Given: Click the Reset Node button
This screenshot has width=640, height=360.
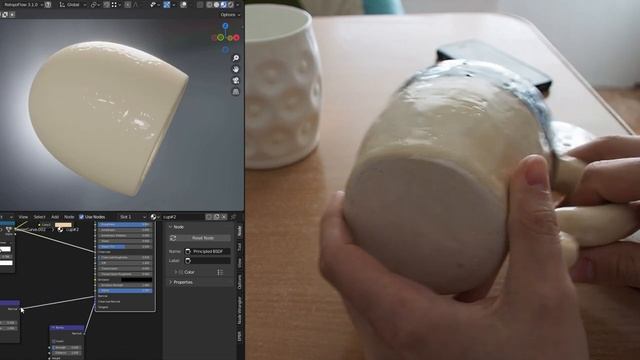Looking at the screenshot, I should (203, 238).
